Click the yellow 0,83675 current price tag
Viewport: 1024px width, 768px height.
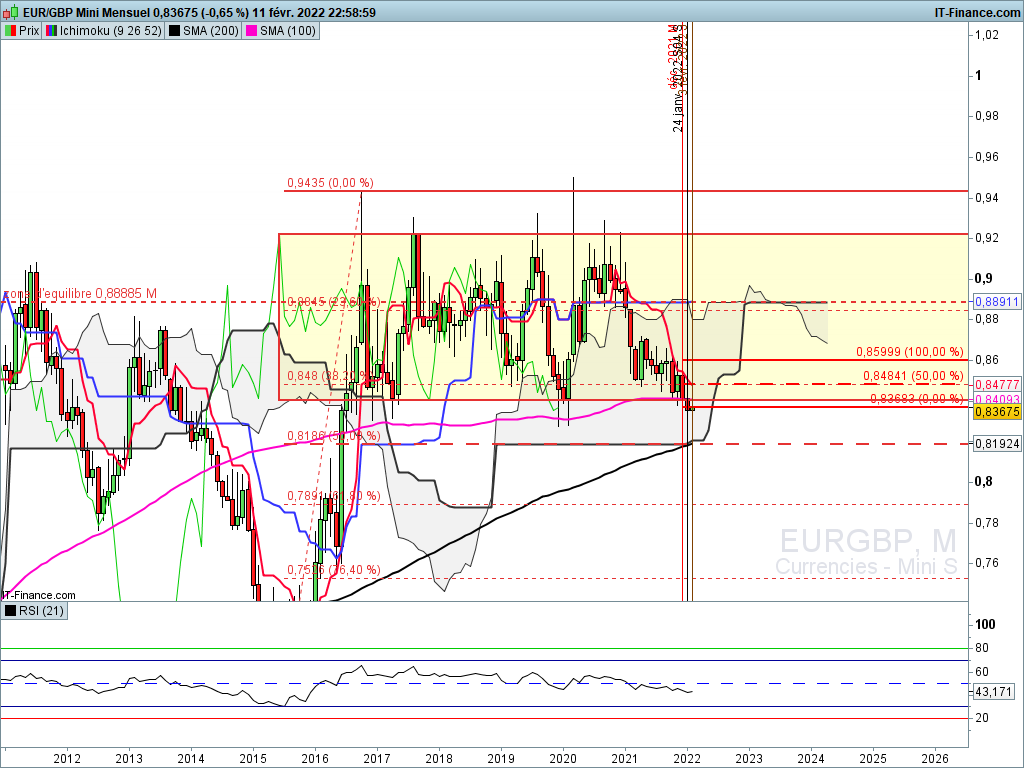tap(995, 411)
